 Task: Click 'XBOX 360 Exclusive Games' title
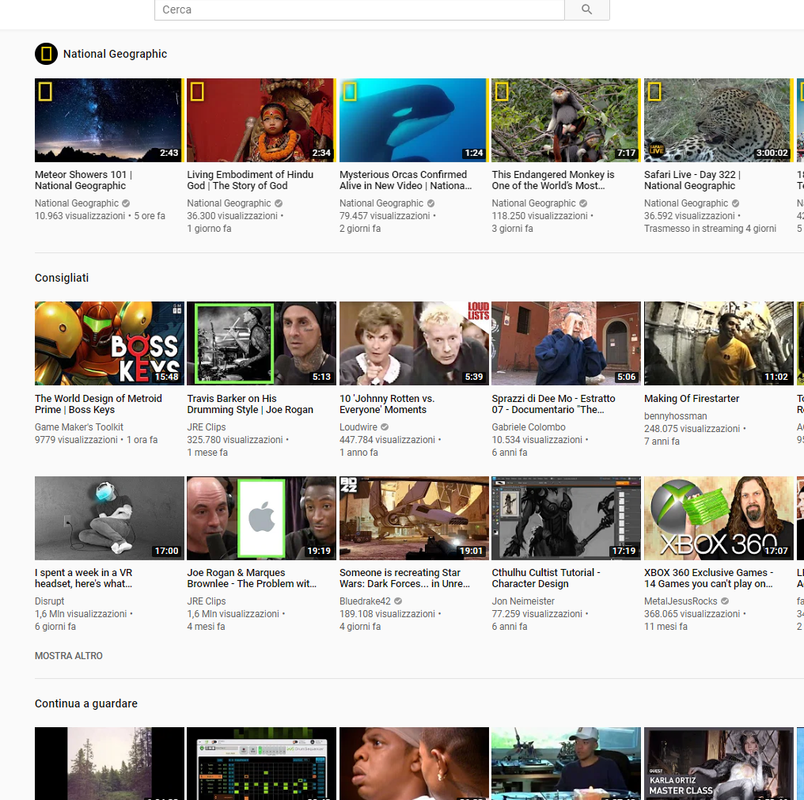(709, 578)
